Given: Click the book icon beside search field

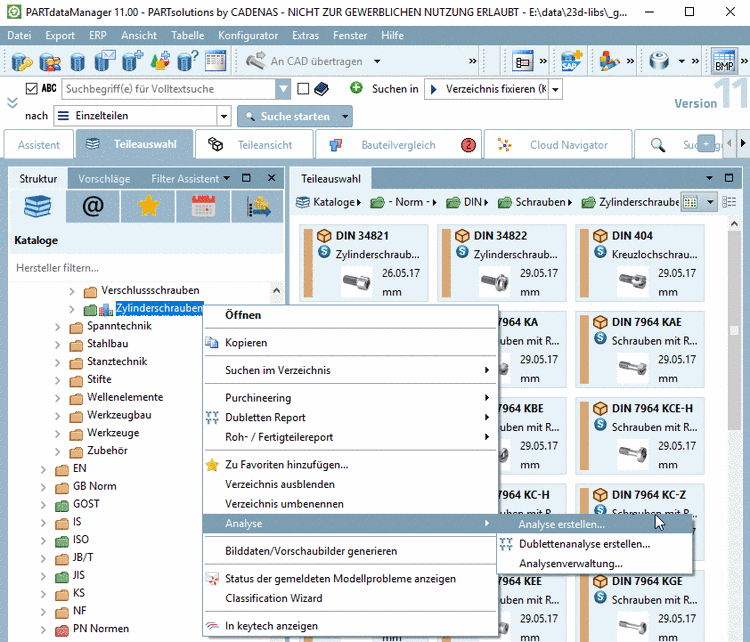Looking at the screenshot, I should point(321,89).
